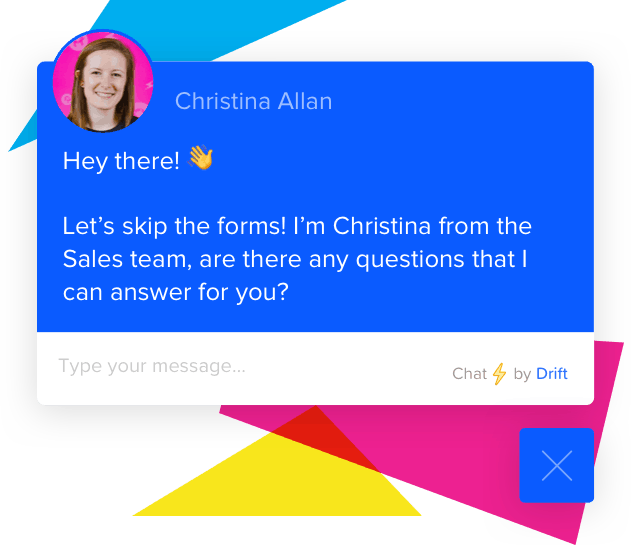The height and width of the screenshot is (545, 631).
Task: Click Christina Allan's round avatar photo
Action: 103,81
